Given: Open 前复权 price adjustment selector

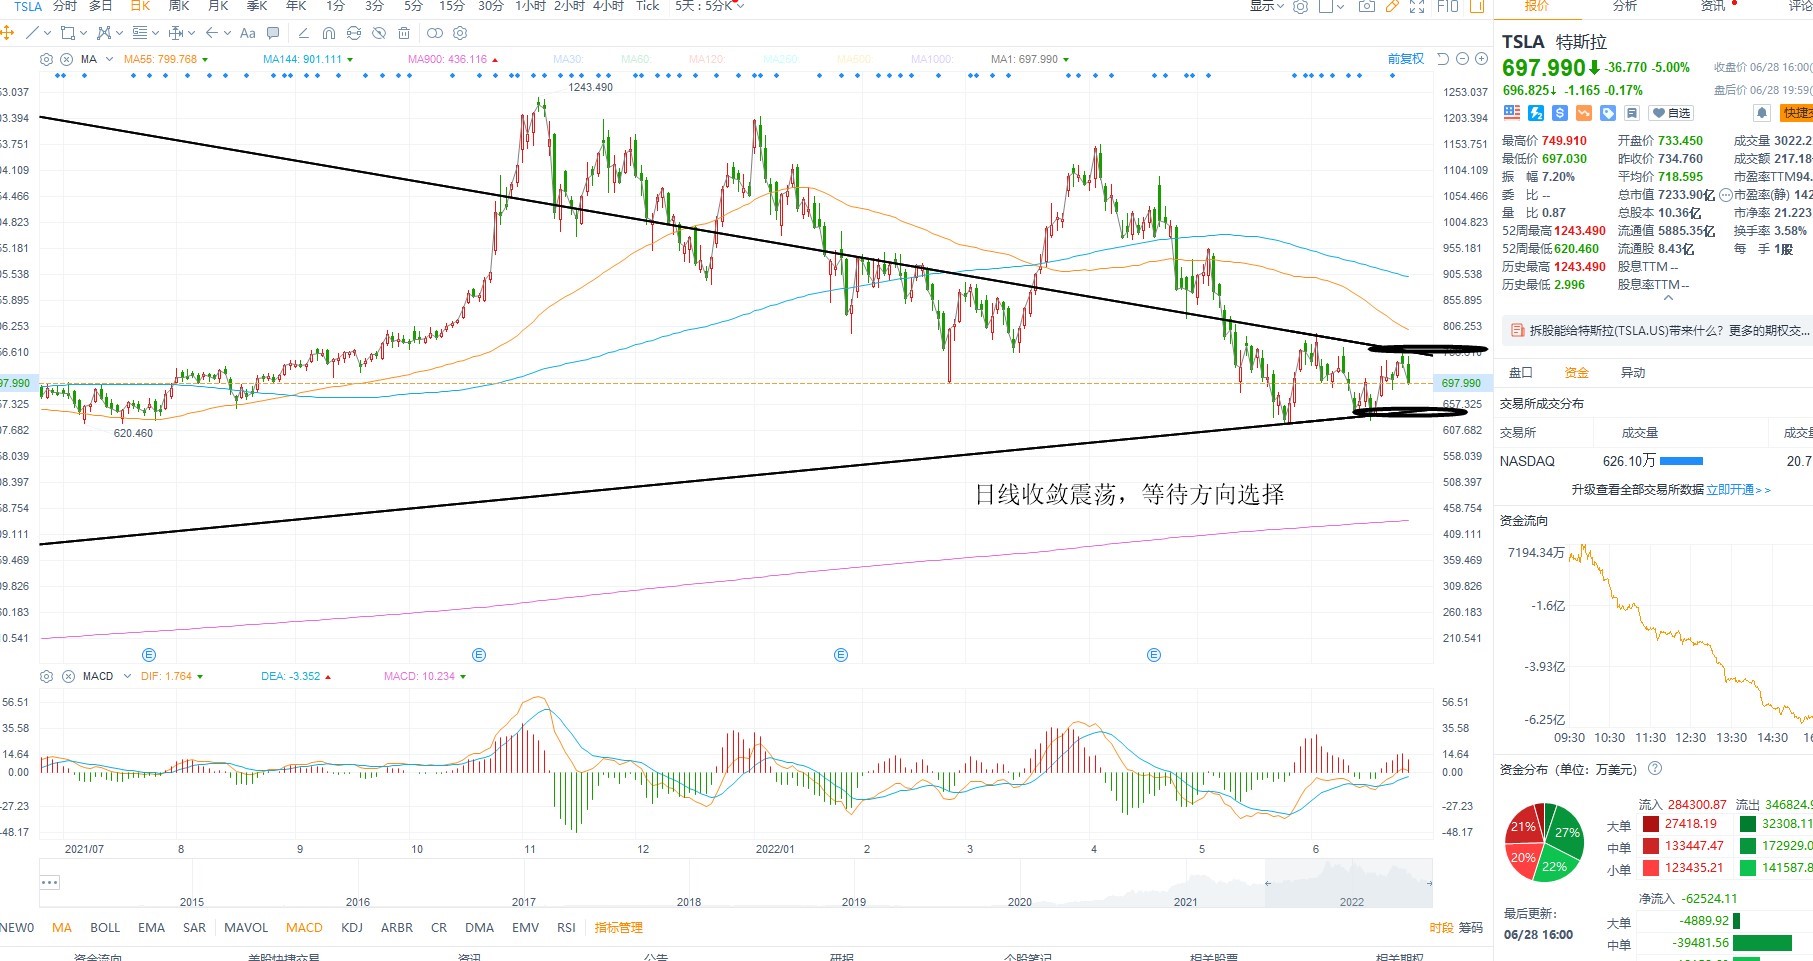Looking at the screenshot, I should tap(1405, 59).
